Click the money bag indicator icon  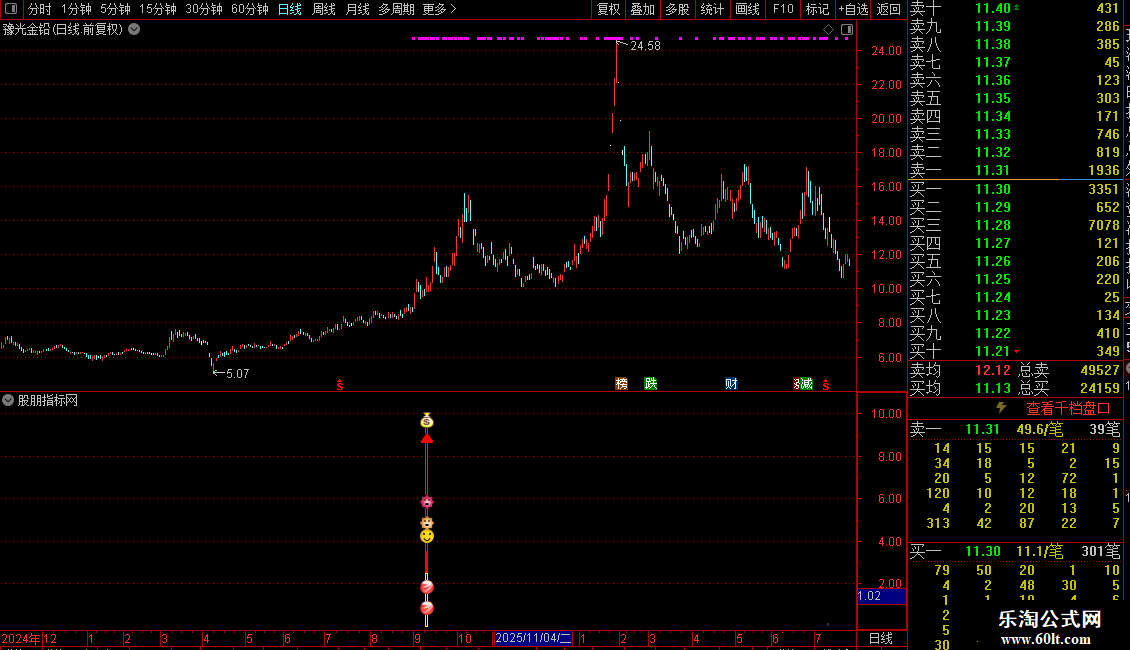pos(427,420)
